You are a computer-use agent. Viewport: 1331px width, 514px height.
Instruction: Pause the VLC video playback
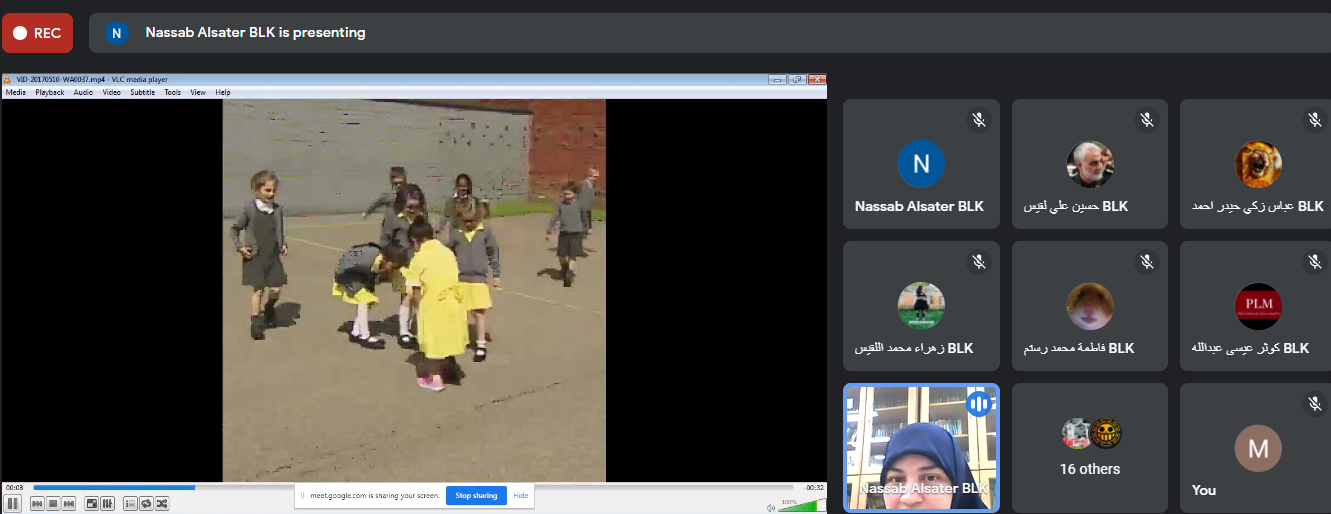coord(13,503)
